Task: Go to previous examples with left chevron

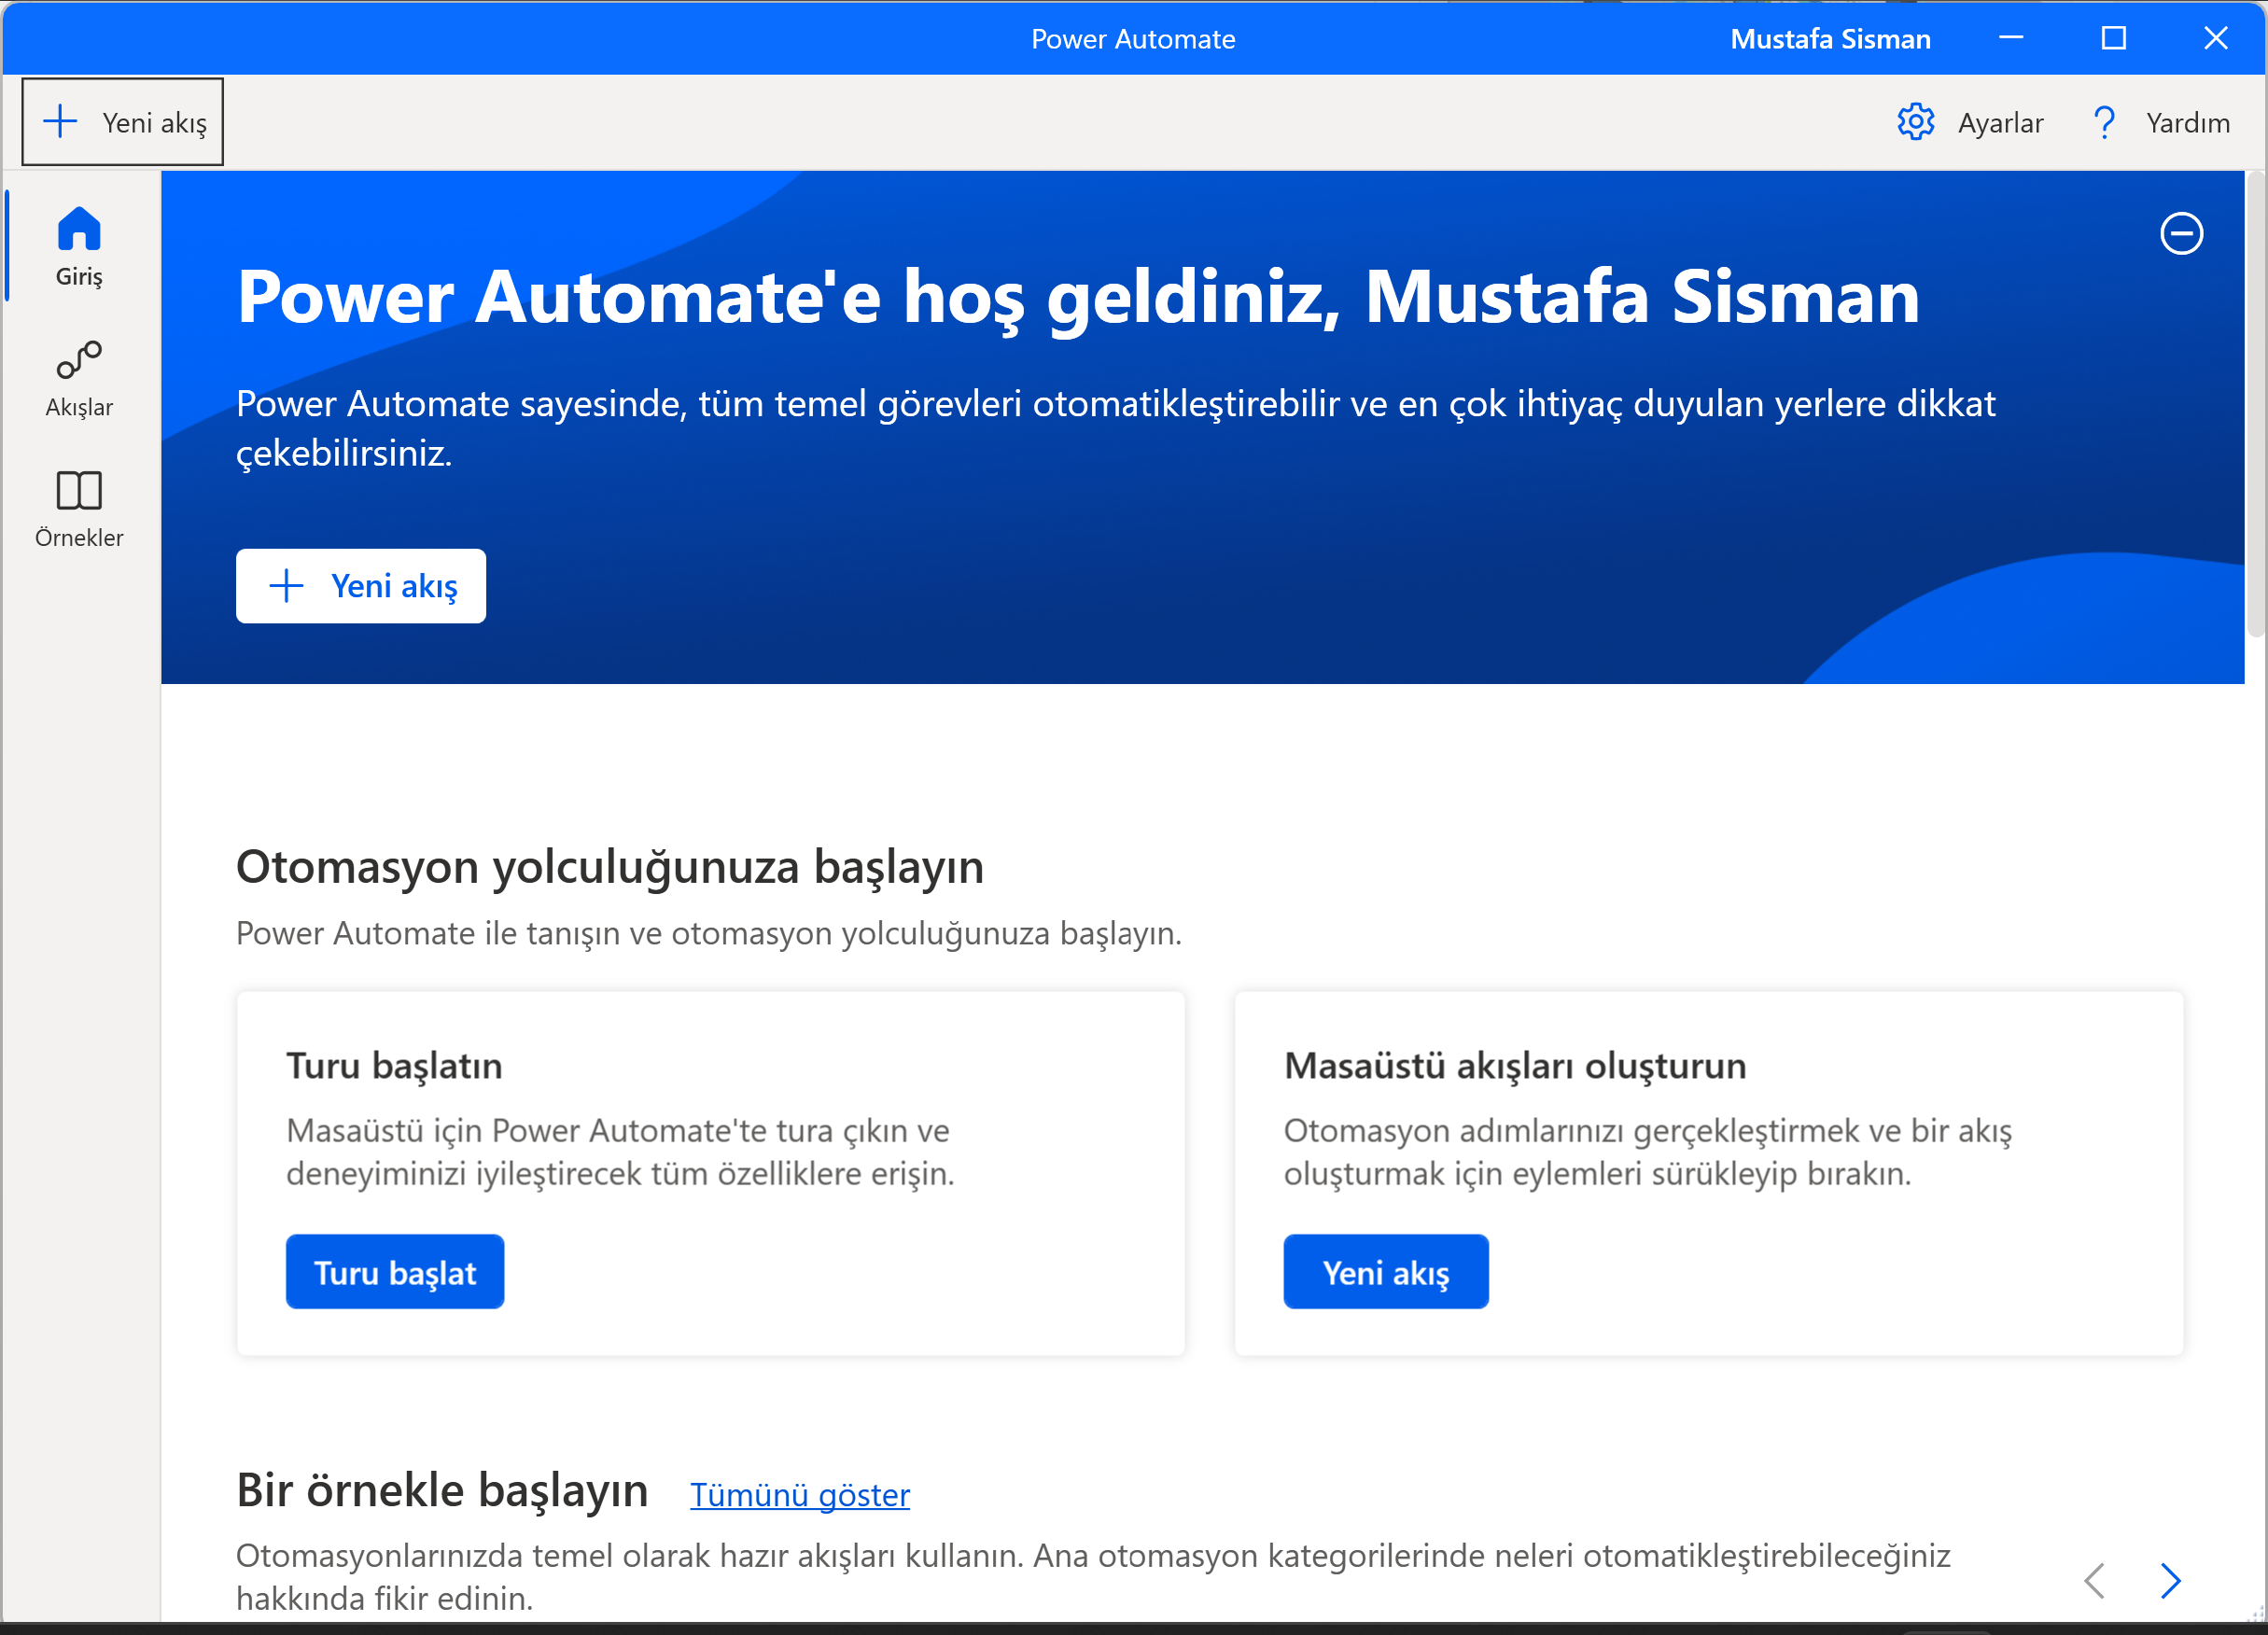Action: [x=2095, y=1581]
